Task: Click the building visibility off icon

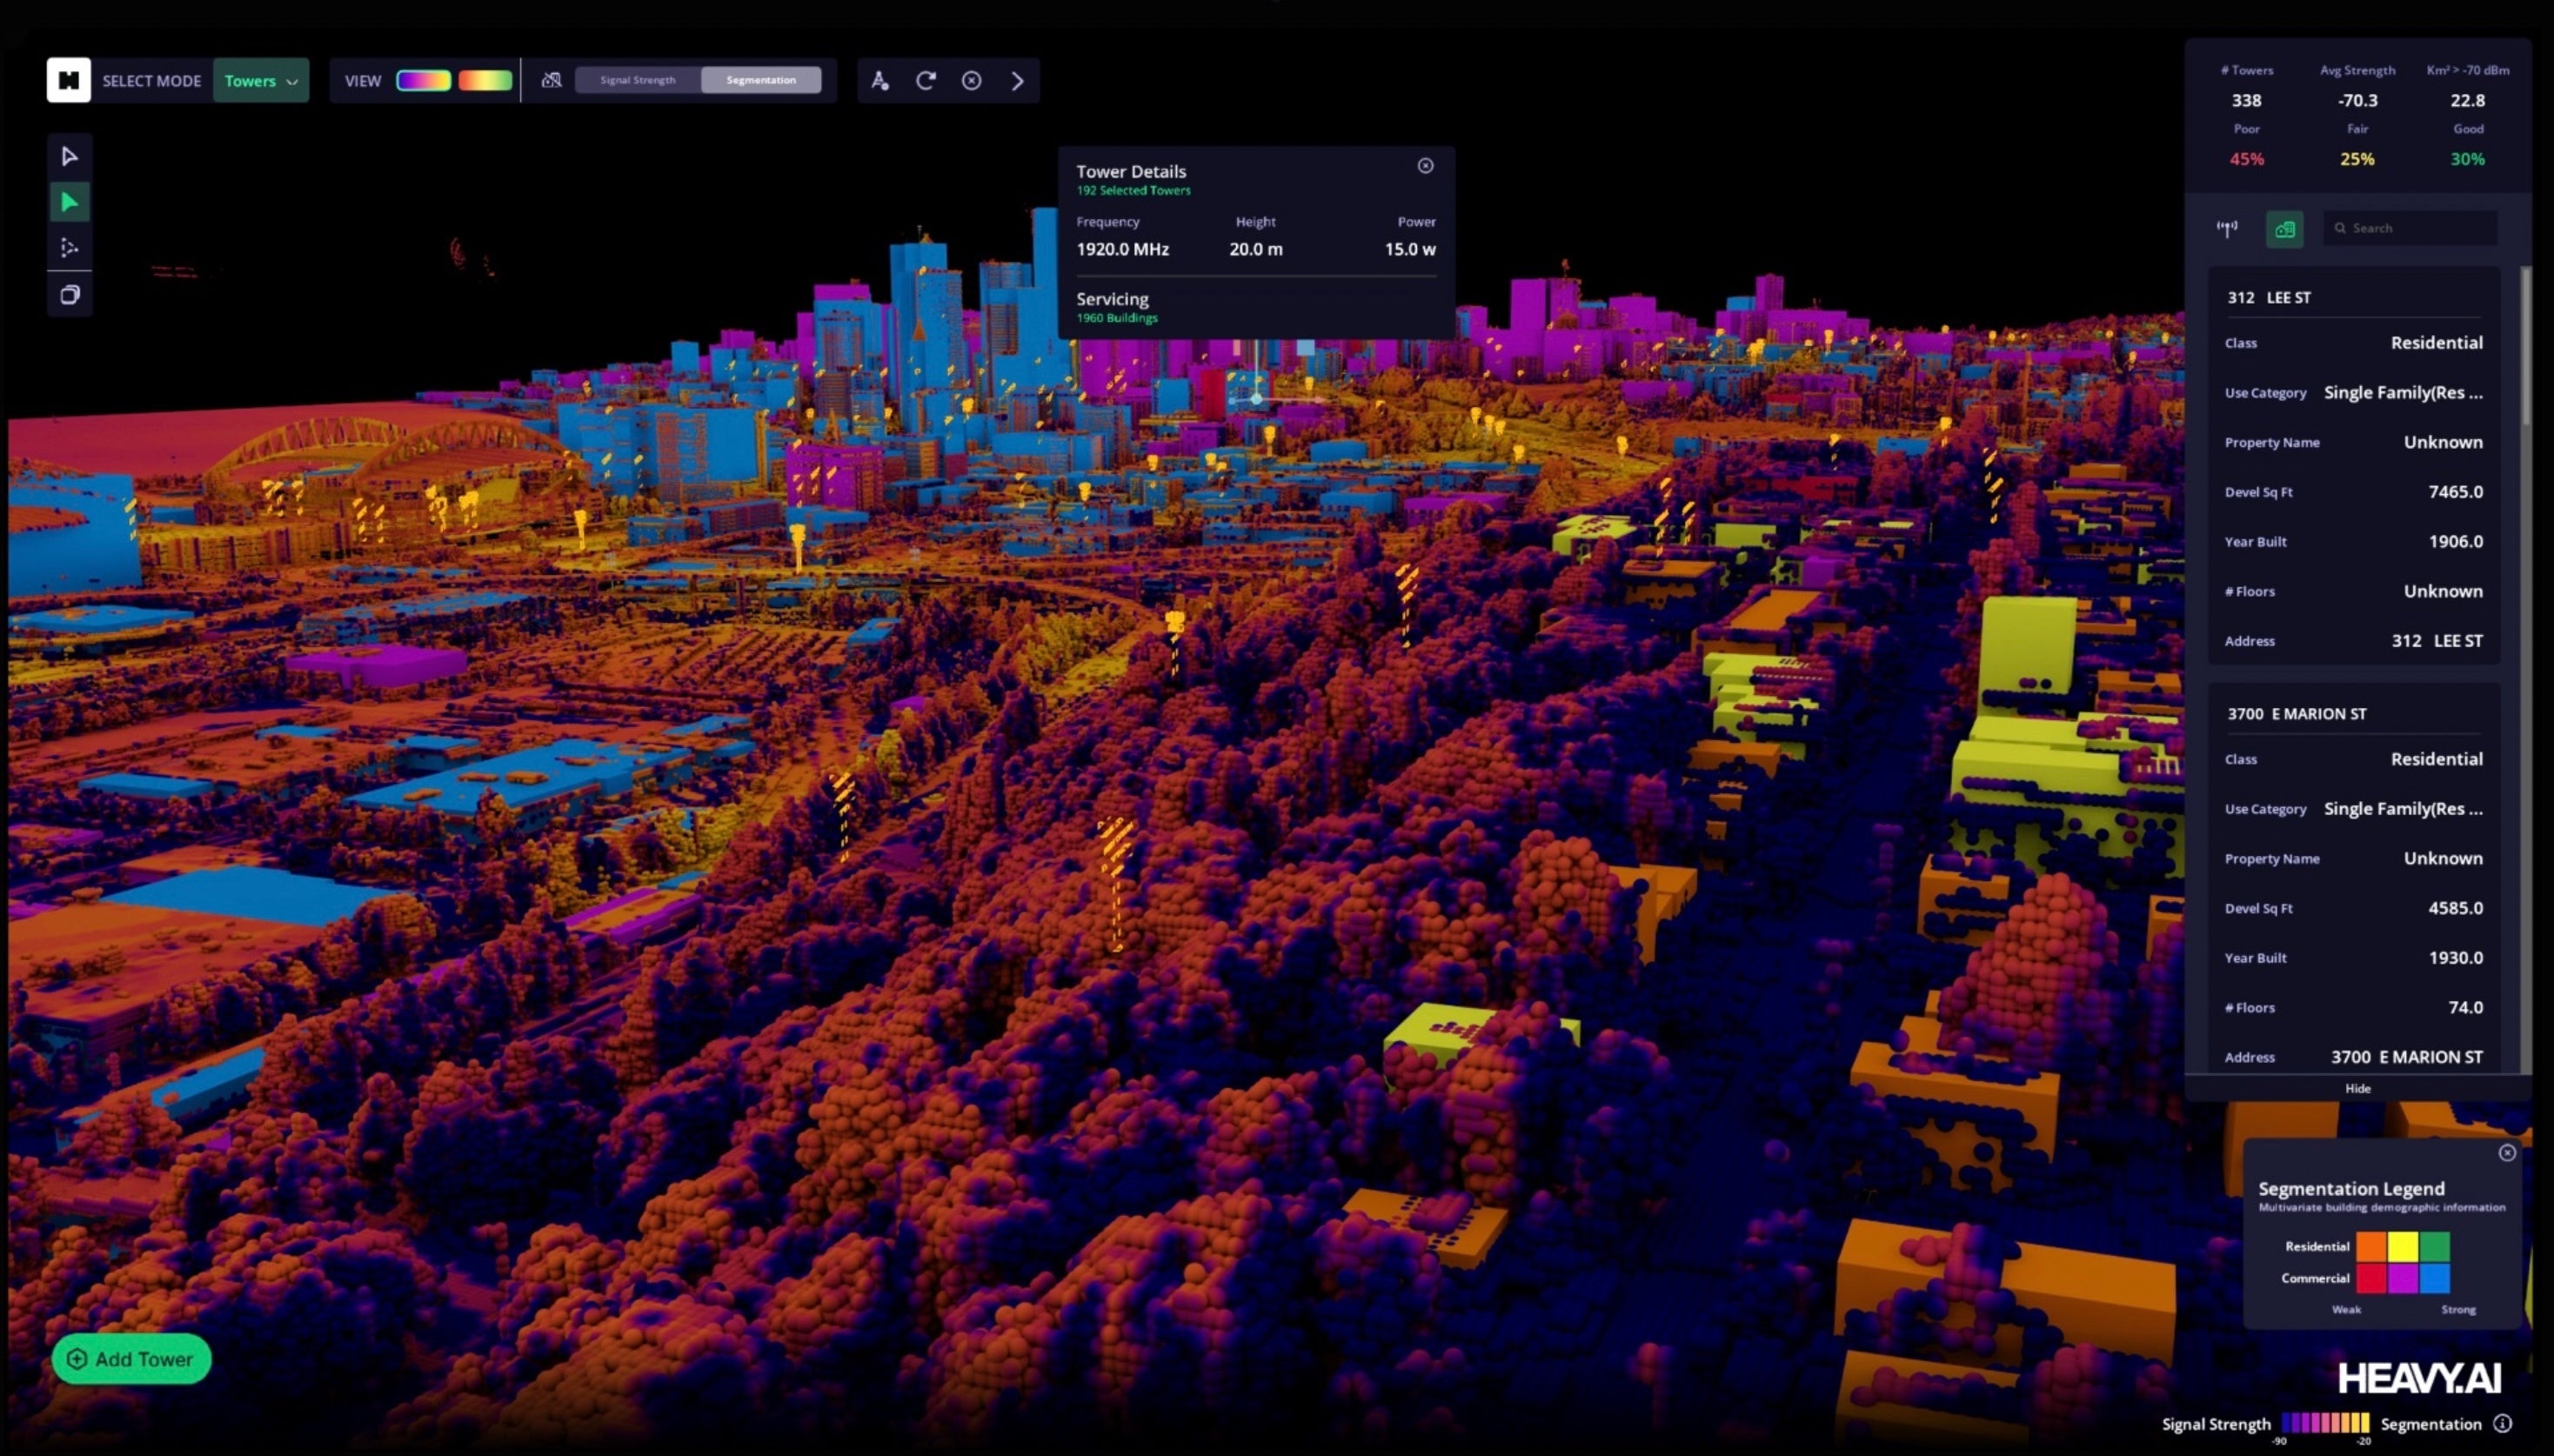Action: point(551,80)
